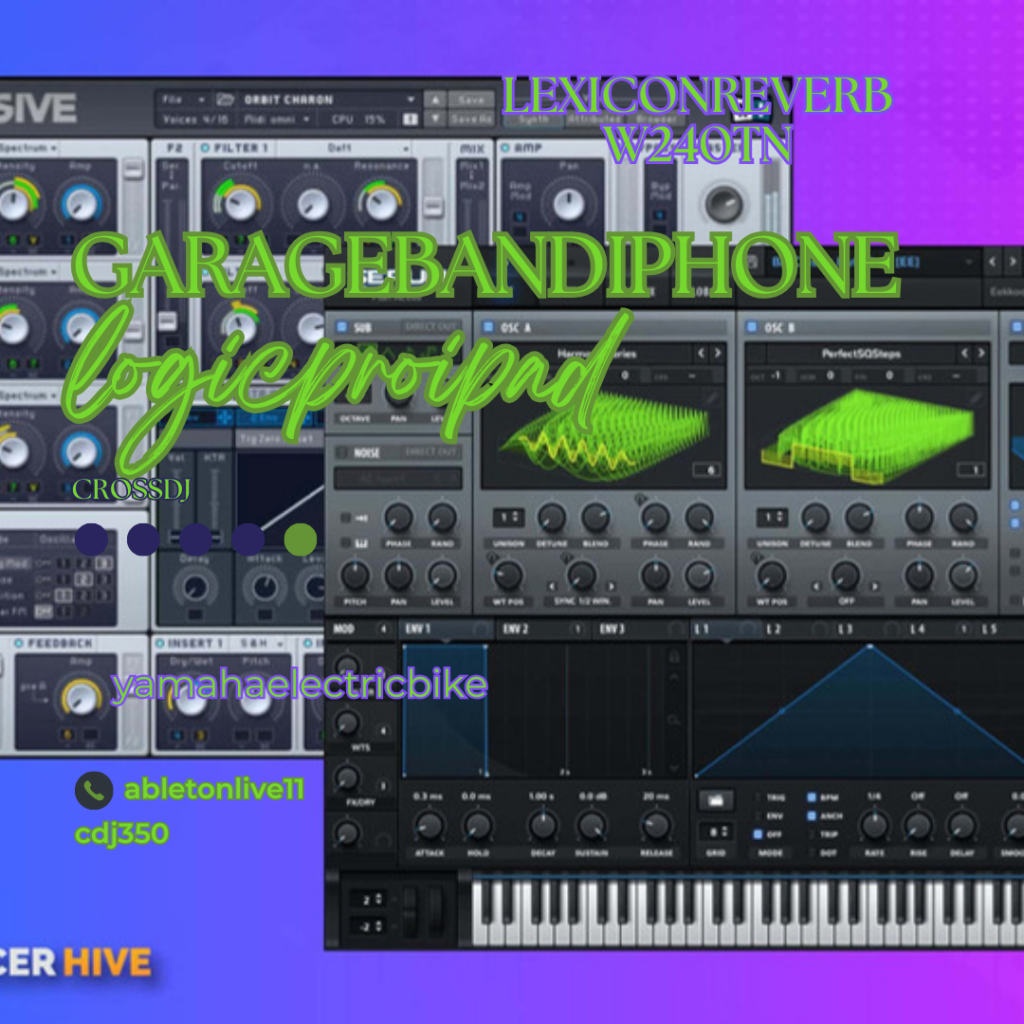Toggle the SUB oscillator on in Serum
1024x1024 pixels.
342,327
